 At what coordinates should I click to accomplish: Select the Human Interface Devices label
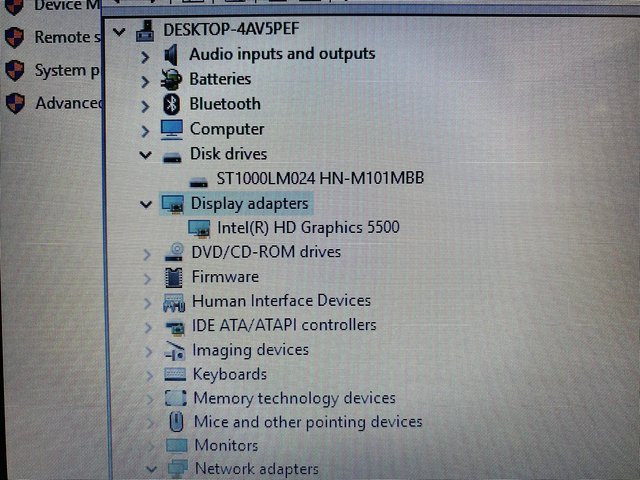pos(282,301)
